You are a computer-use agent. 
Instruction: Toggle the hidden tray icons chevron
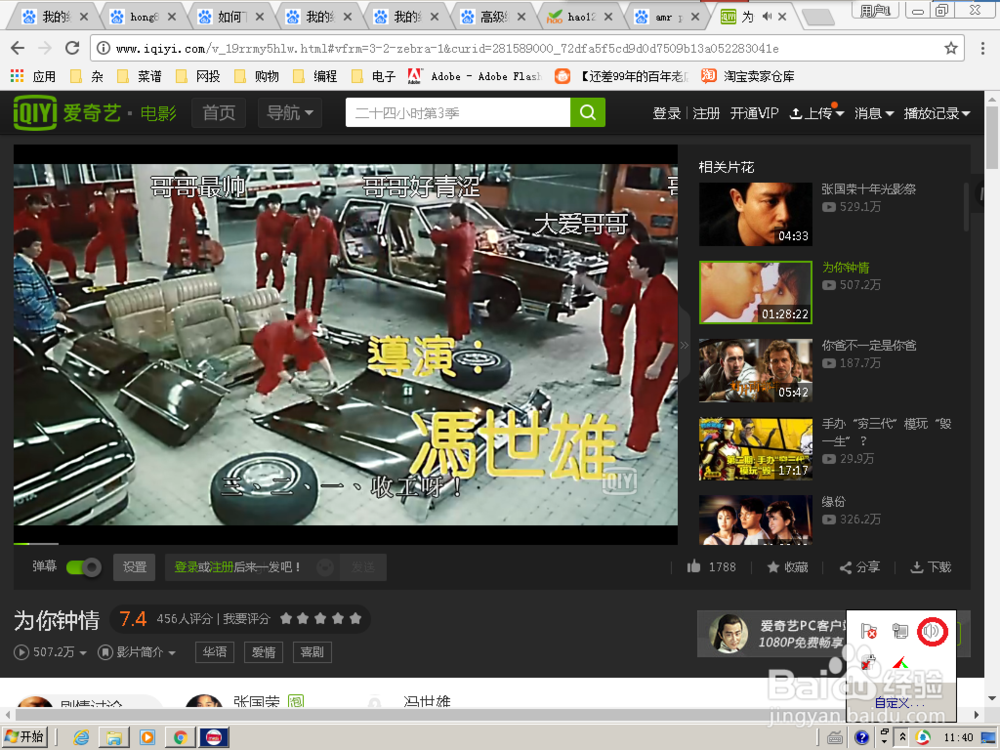click(902, 737)
